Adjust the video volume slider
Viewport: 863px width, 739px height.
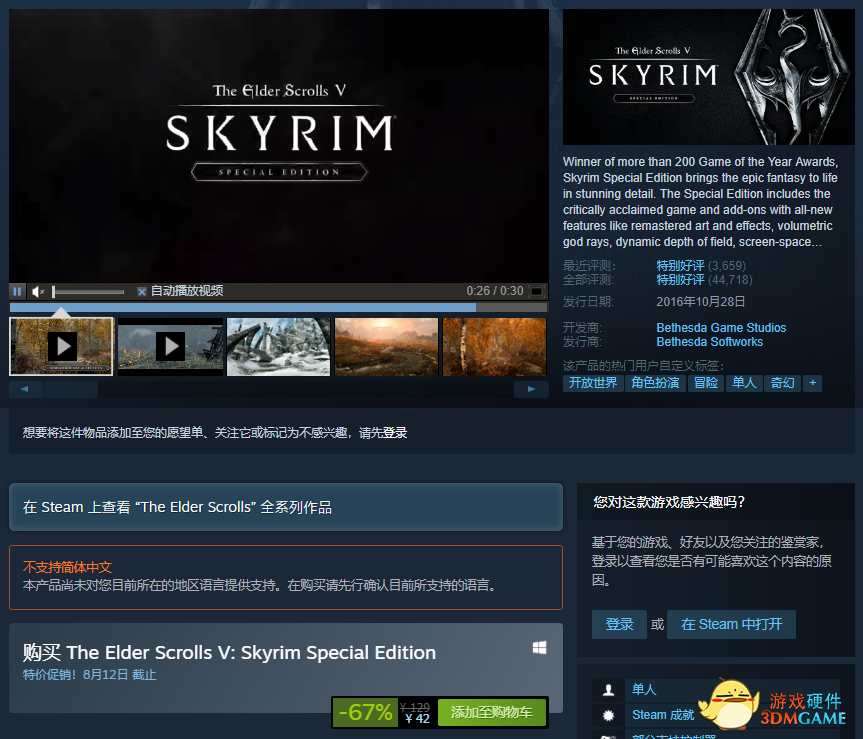click(x=88, y=292)
